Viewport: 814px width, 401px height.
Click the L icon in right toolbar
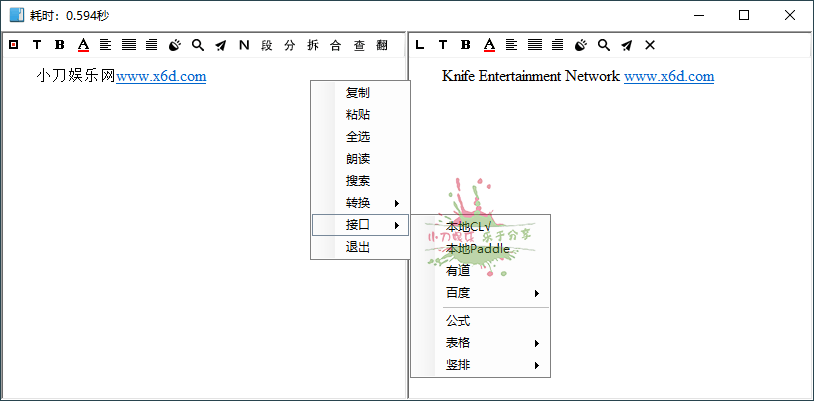[x=420, y=44]
